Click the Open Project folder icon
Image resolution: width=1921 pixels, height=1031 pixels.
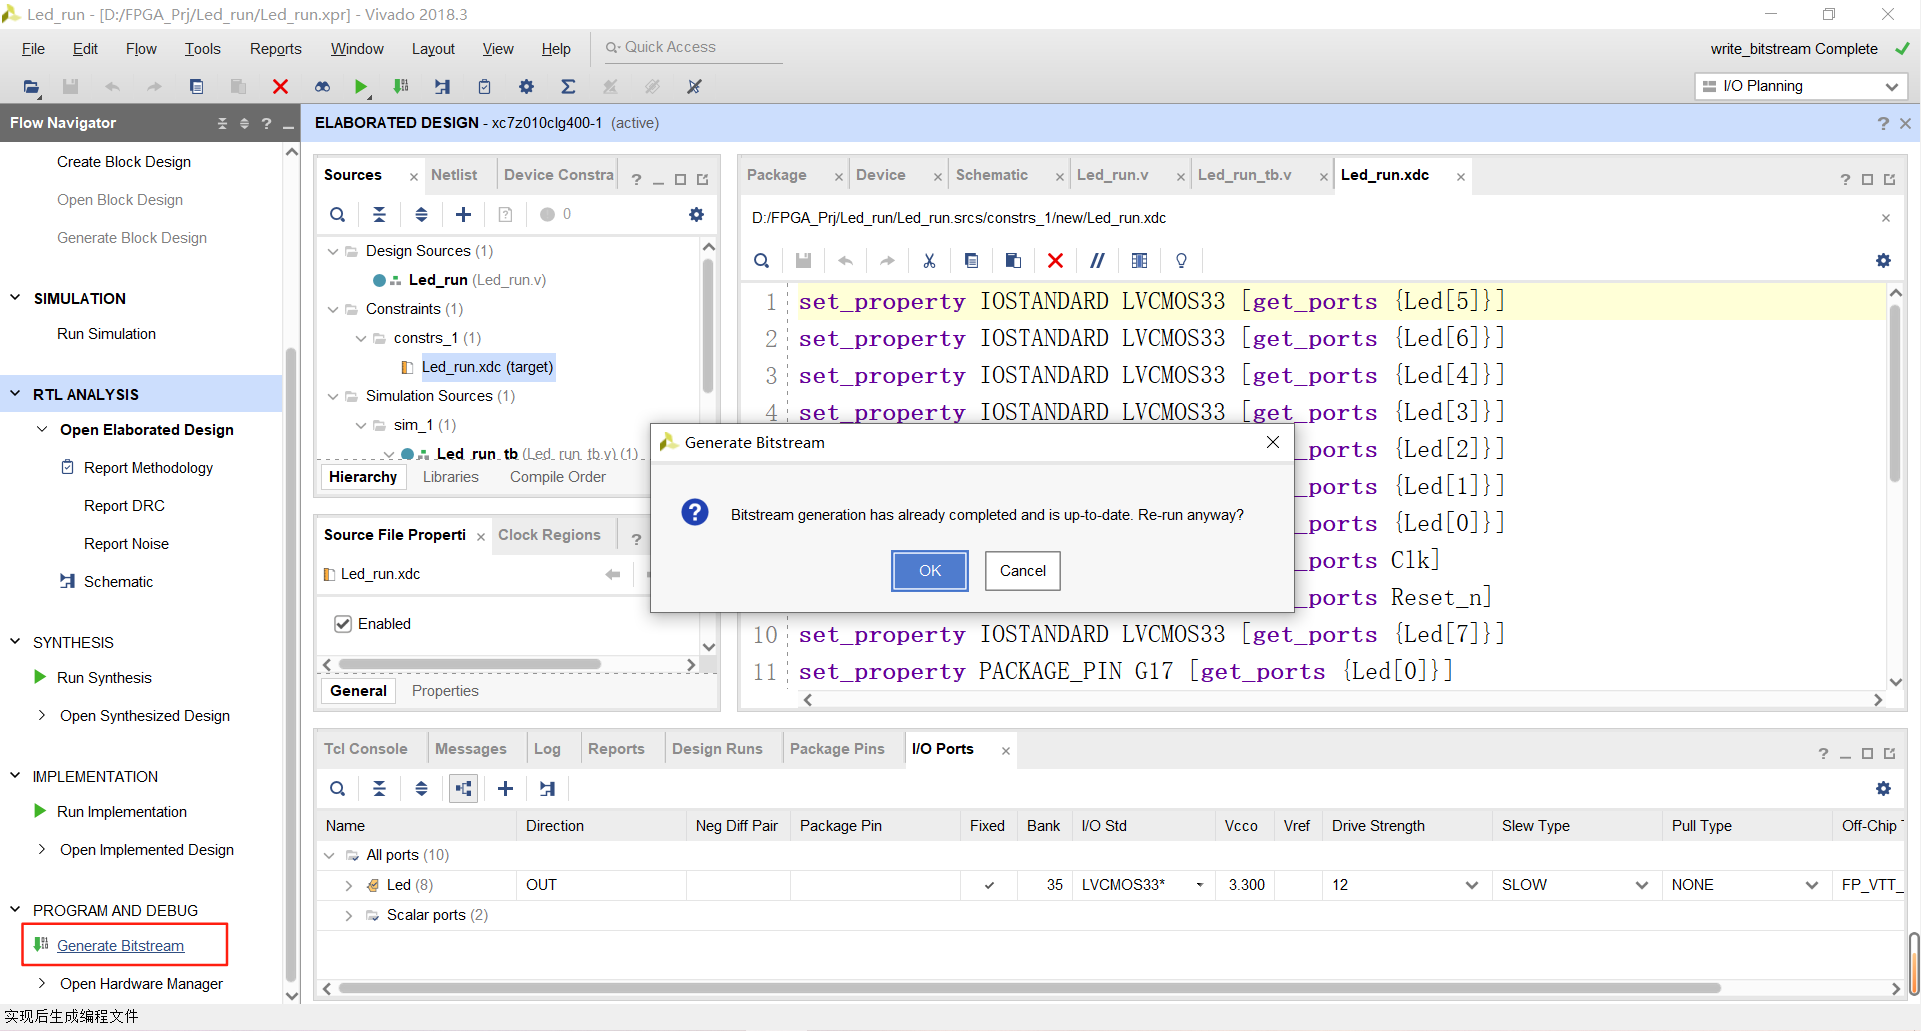click(x=31, y=87)
